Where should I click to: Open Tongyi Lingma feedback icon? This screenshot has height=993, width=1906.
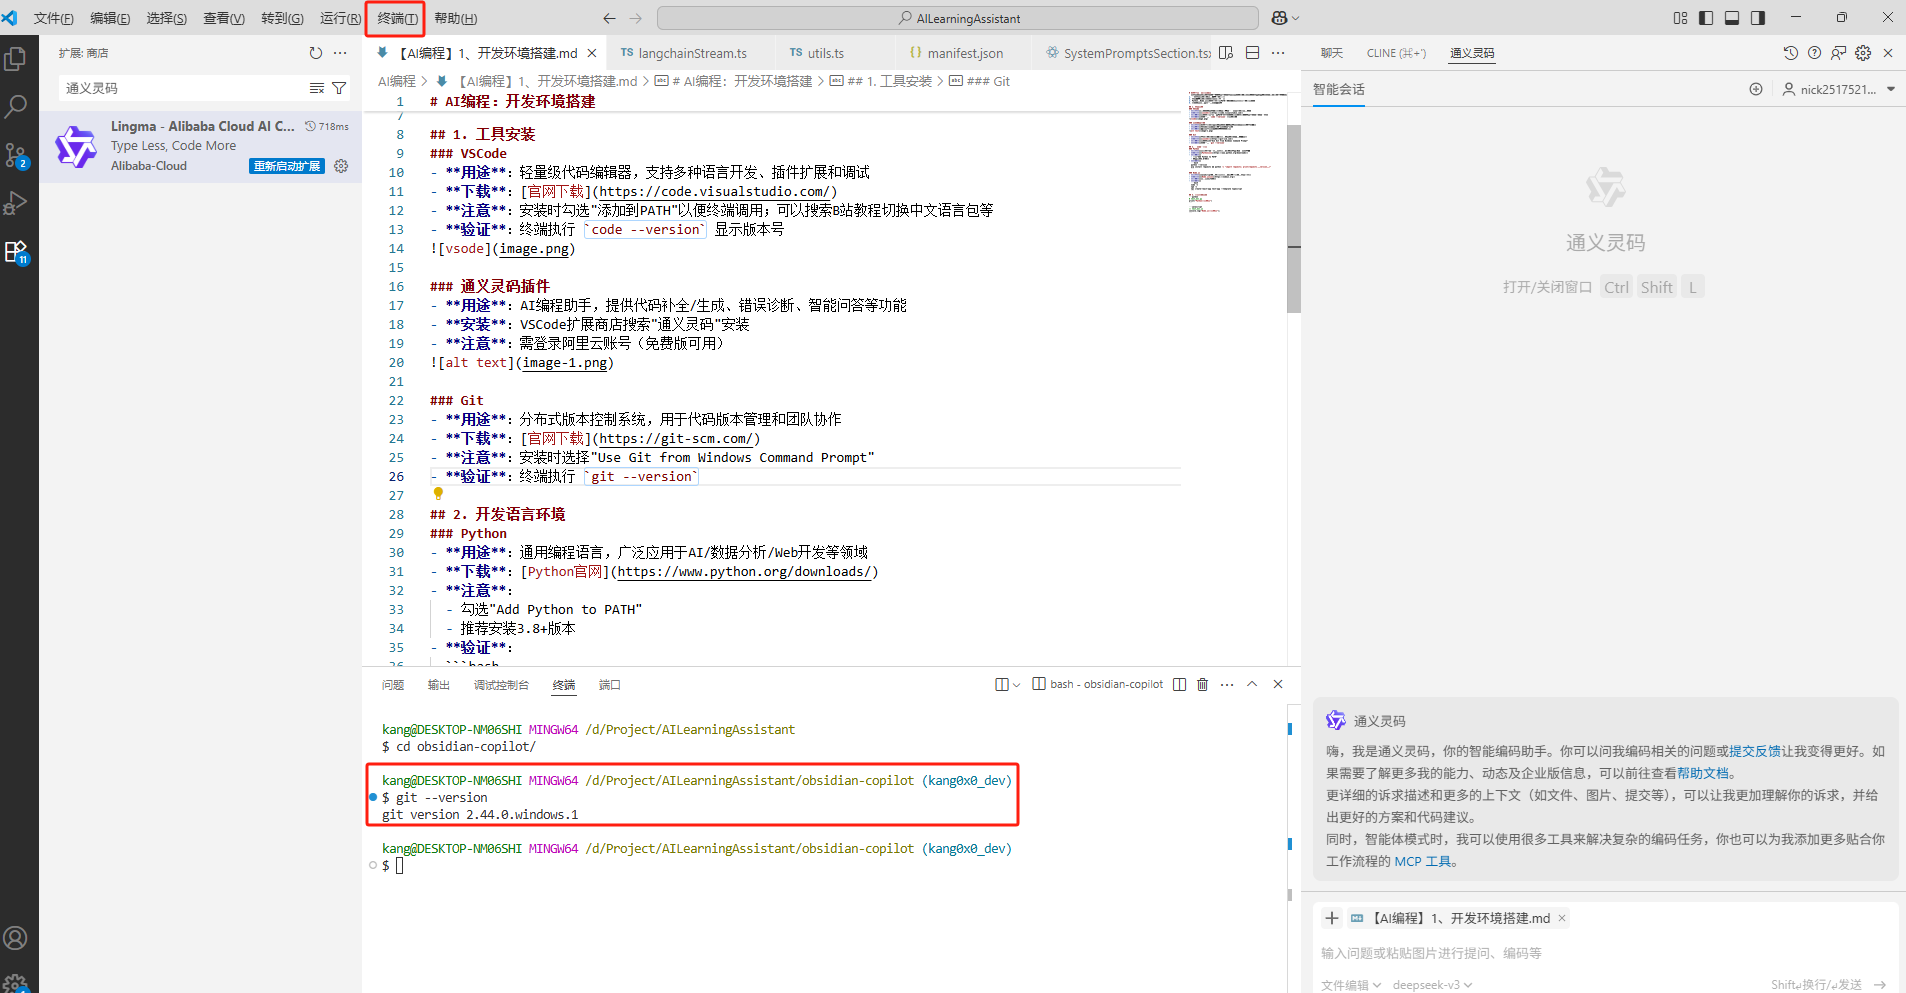[x=1838, y=53]
